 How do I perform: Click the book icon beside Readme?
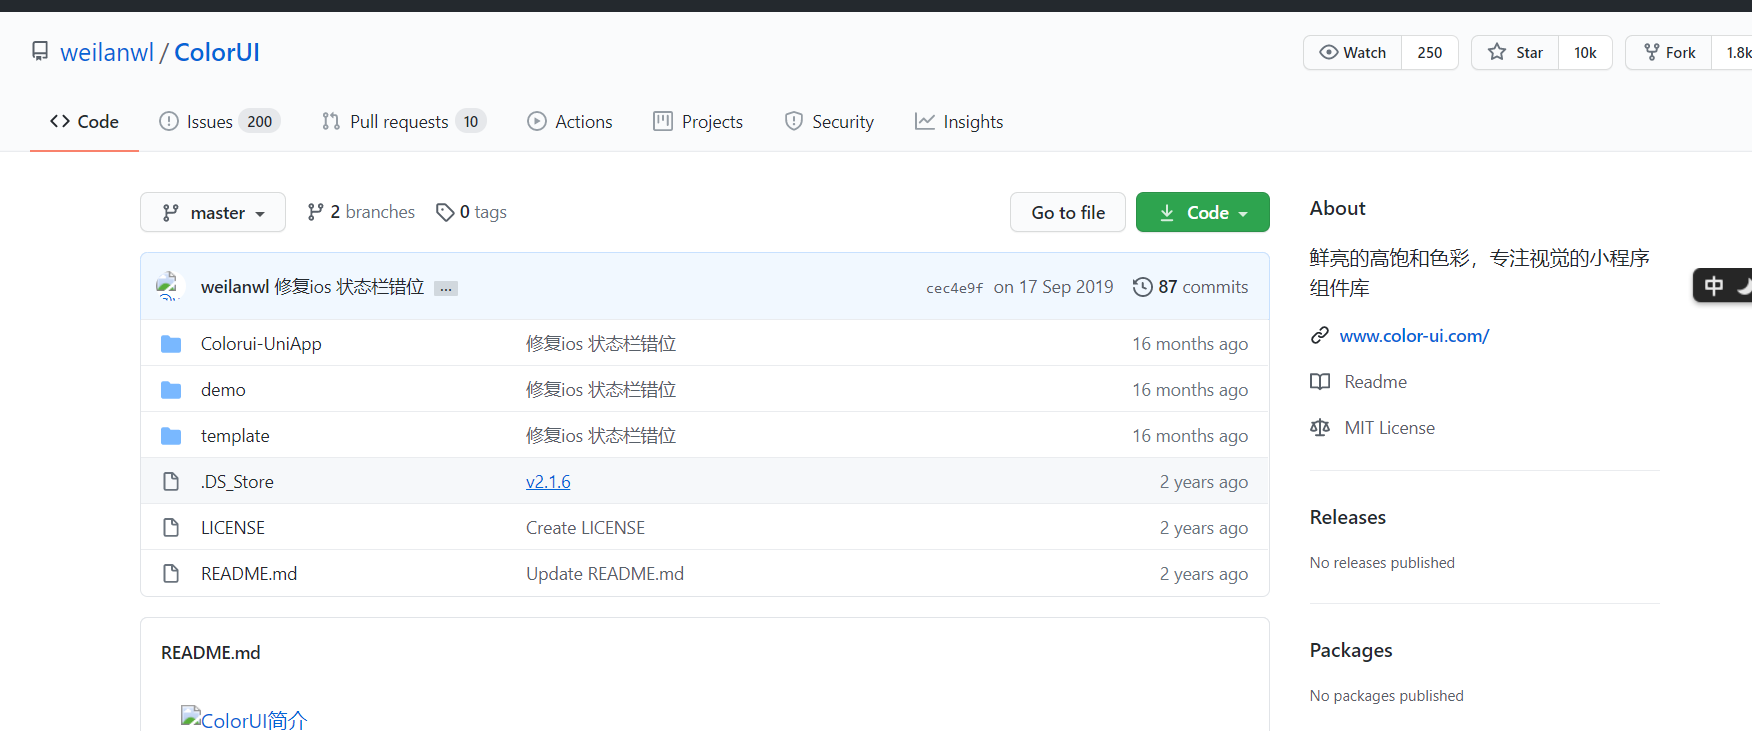1320,382
